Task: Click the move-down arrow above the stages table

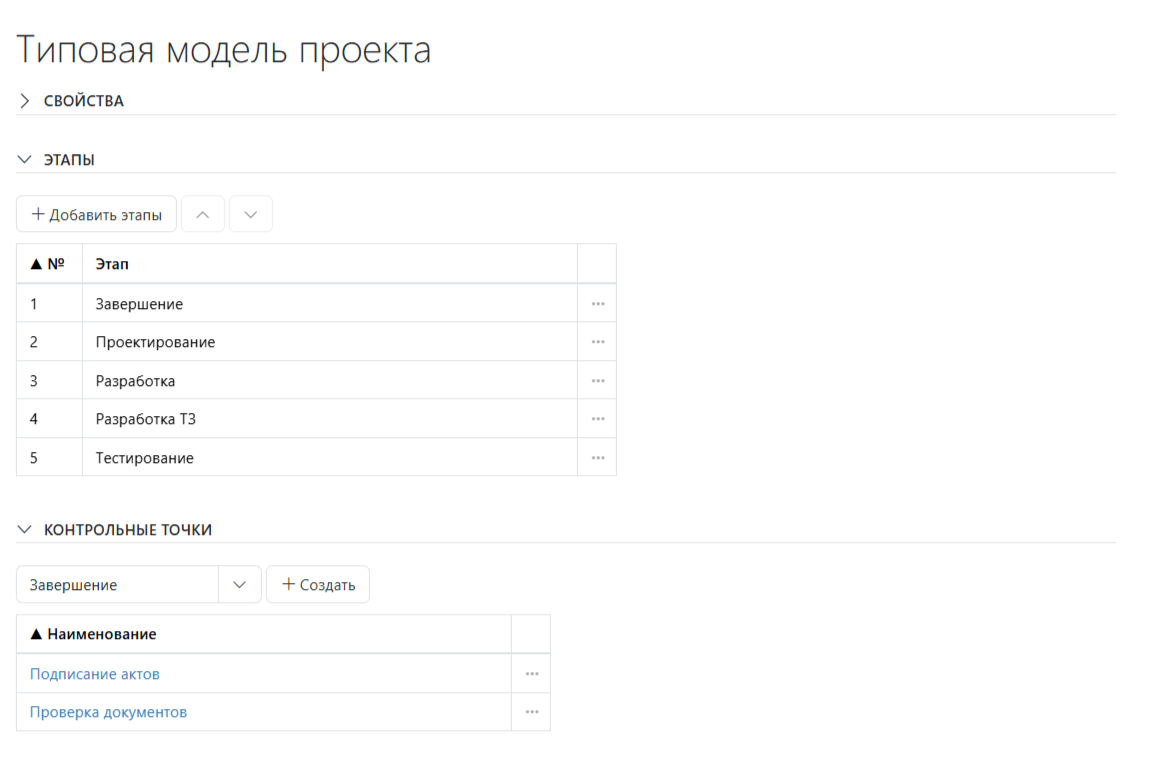Action: (x=250, y=213)
